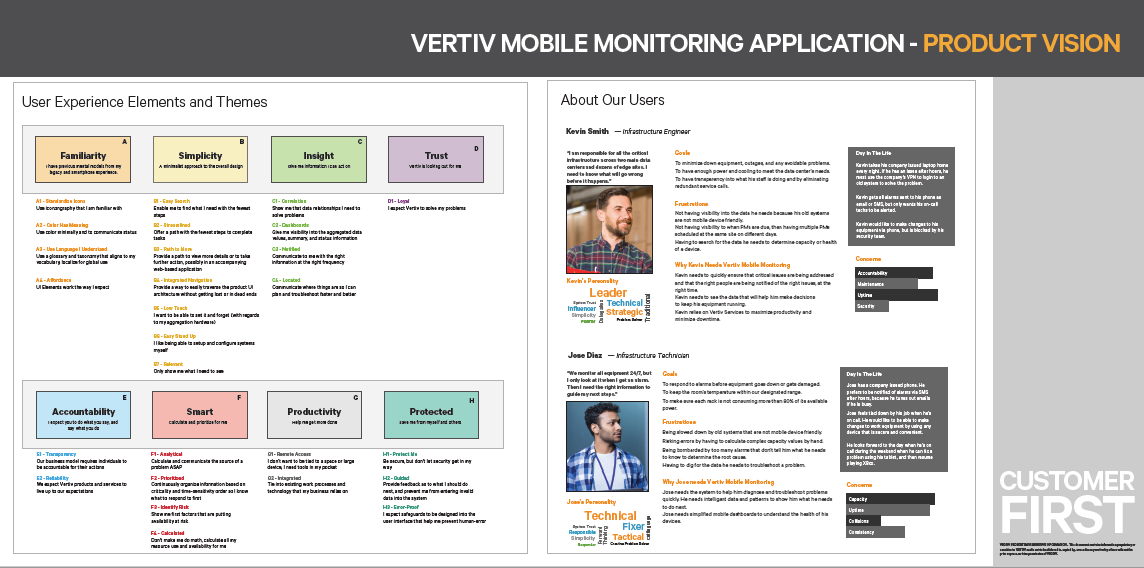The width and height of the screenshot is (1144, 568).
Task: Click the 'H2 - Guided' heading
Action: pos(395,478)
